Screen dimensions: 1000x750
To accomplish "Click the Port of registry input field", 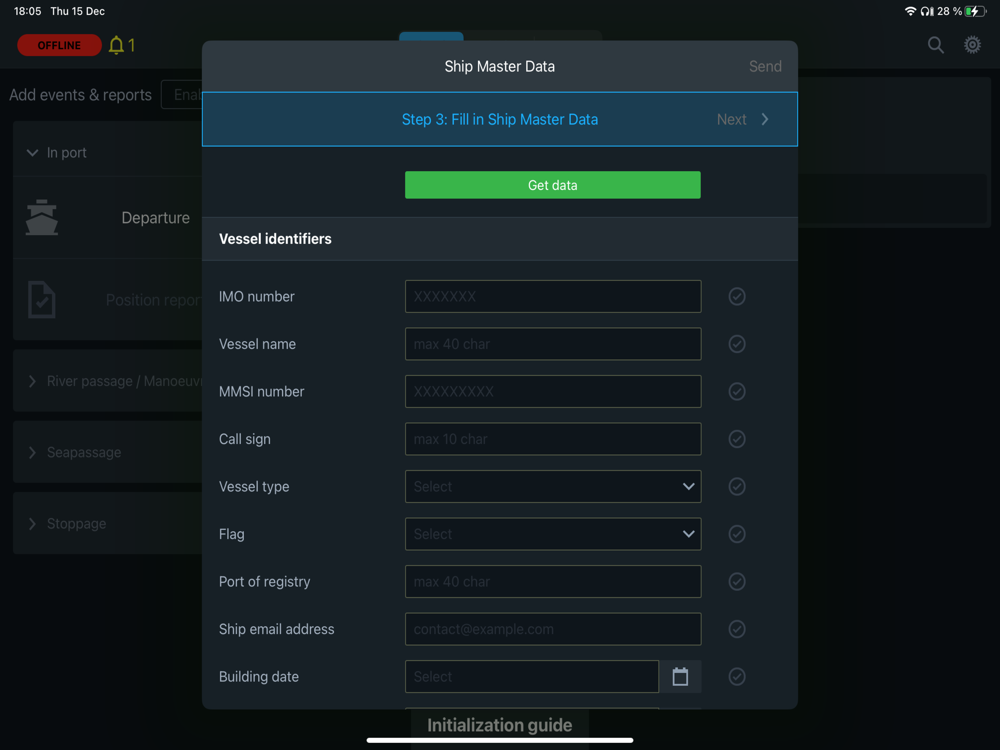I will 553,582.
